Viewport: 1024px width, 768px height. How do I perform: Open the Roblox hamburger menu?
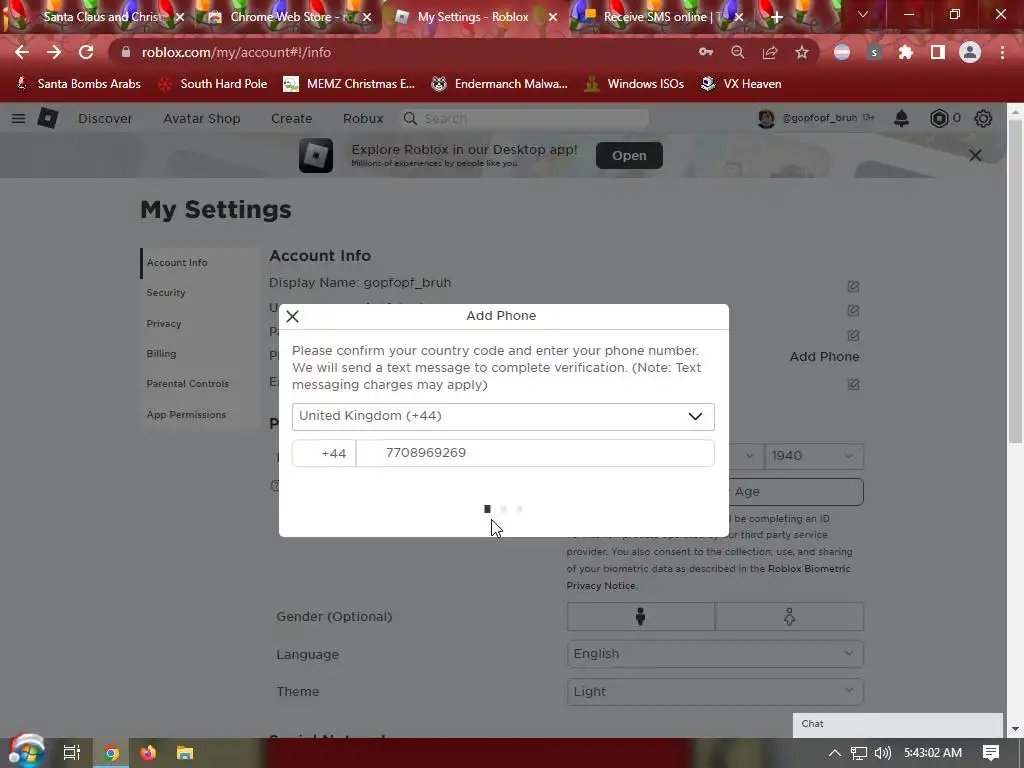18,118
